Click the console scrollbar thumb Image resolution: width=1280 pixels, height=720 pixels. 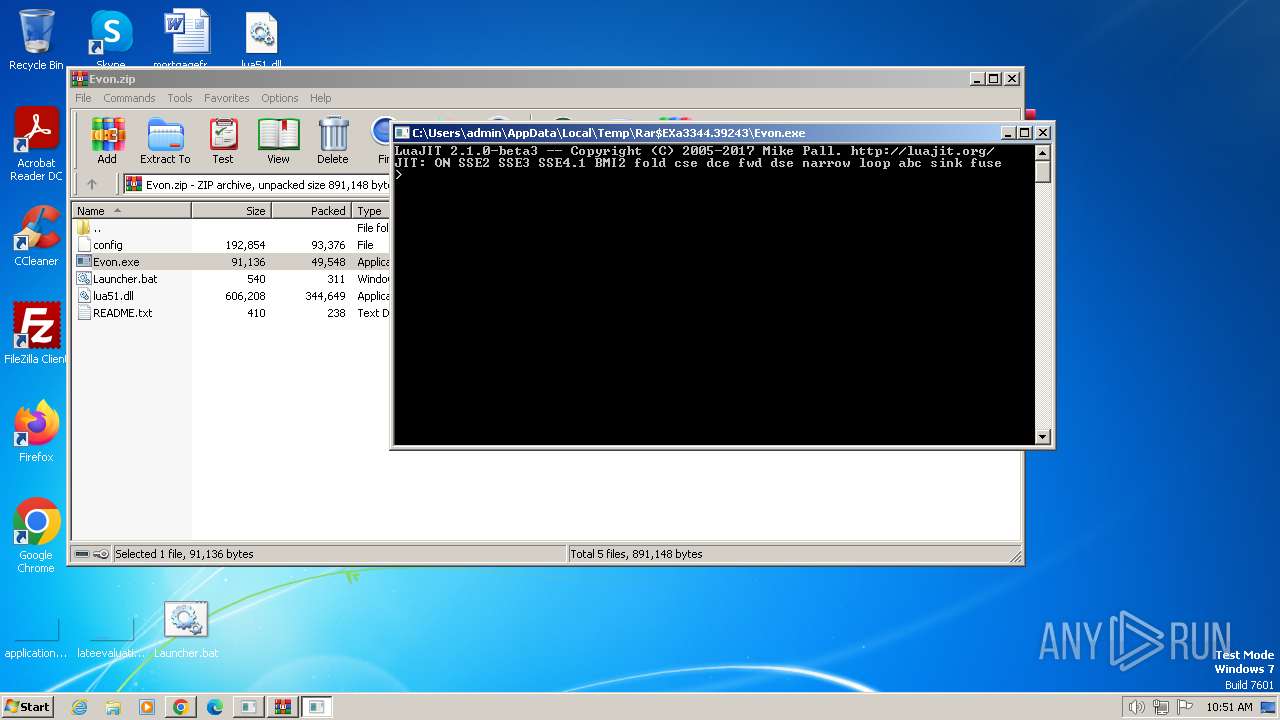[1042, 172]
